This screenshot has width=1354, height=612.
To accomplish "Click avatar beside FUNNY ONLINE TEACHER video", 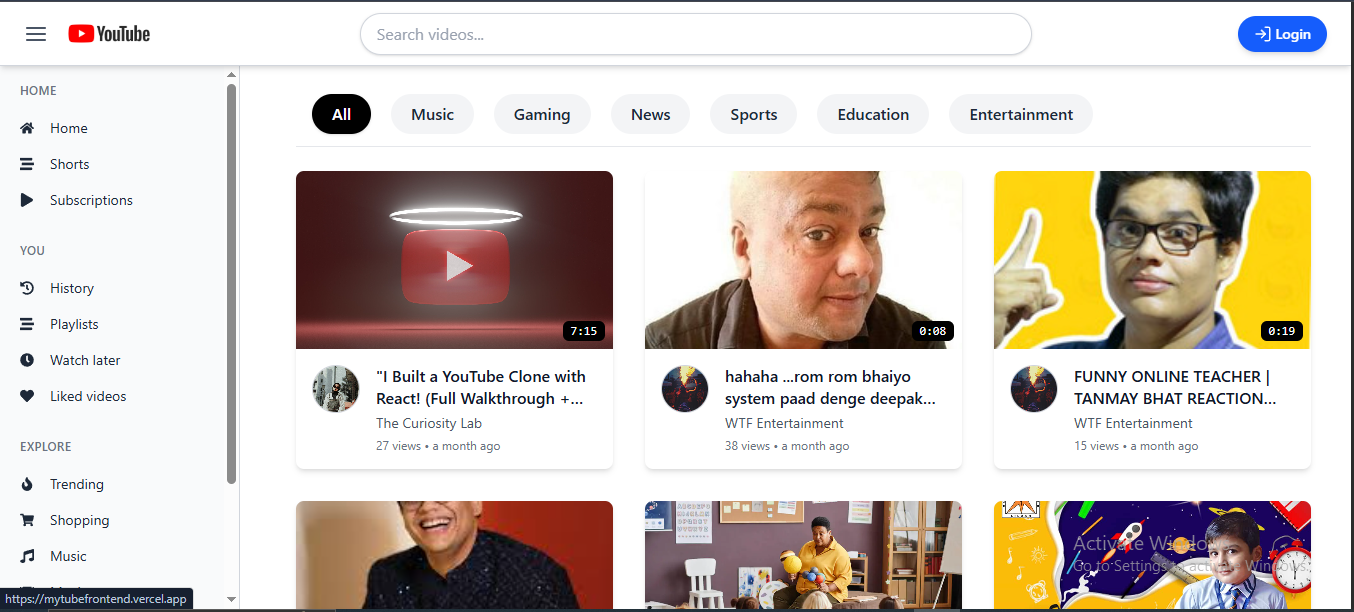I will click(1034, 389).
